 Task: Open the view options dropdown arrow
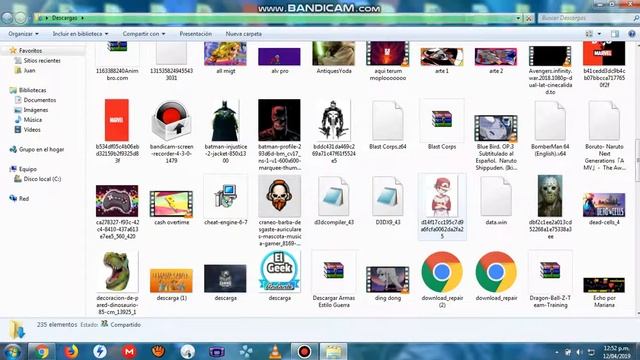pyautogui.click(x=599, y=34)
